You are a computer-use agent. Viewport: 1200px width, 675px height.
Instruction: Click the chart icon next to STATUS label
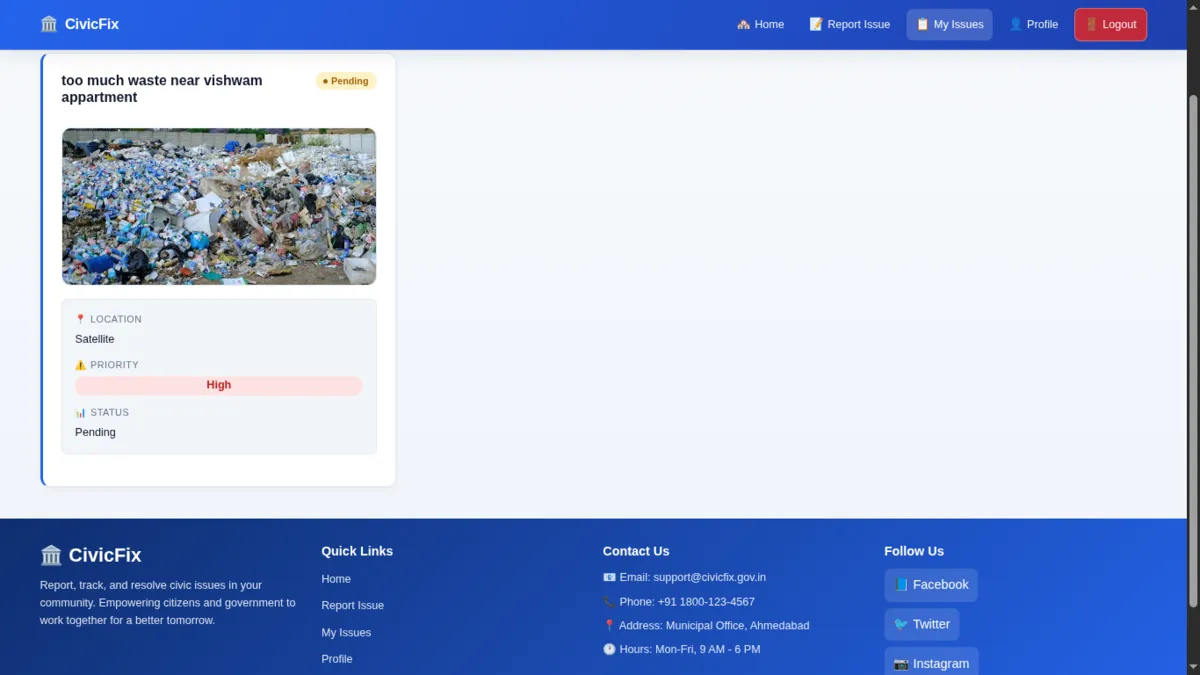click(81, 412)
